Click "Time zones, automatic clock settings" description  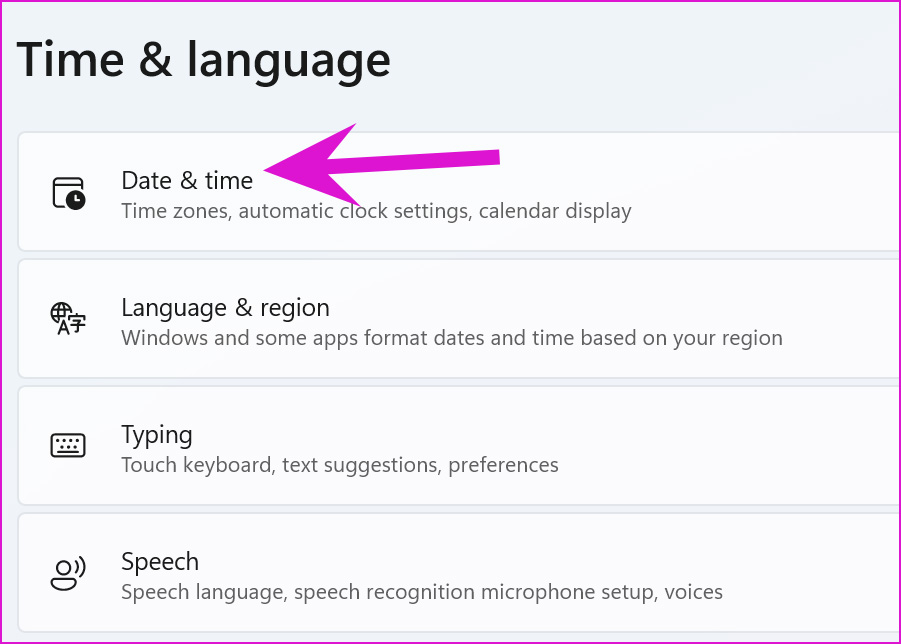pyautogui.click(x=295, y=211)
